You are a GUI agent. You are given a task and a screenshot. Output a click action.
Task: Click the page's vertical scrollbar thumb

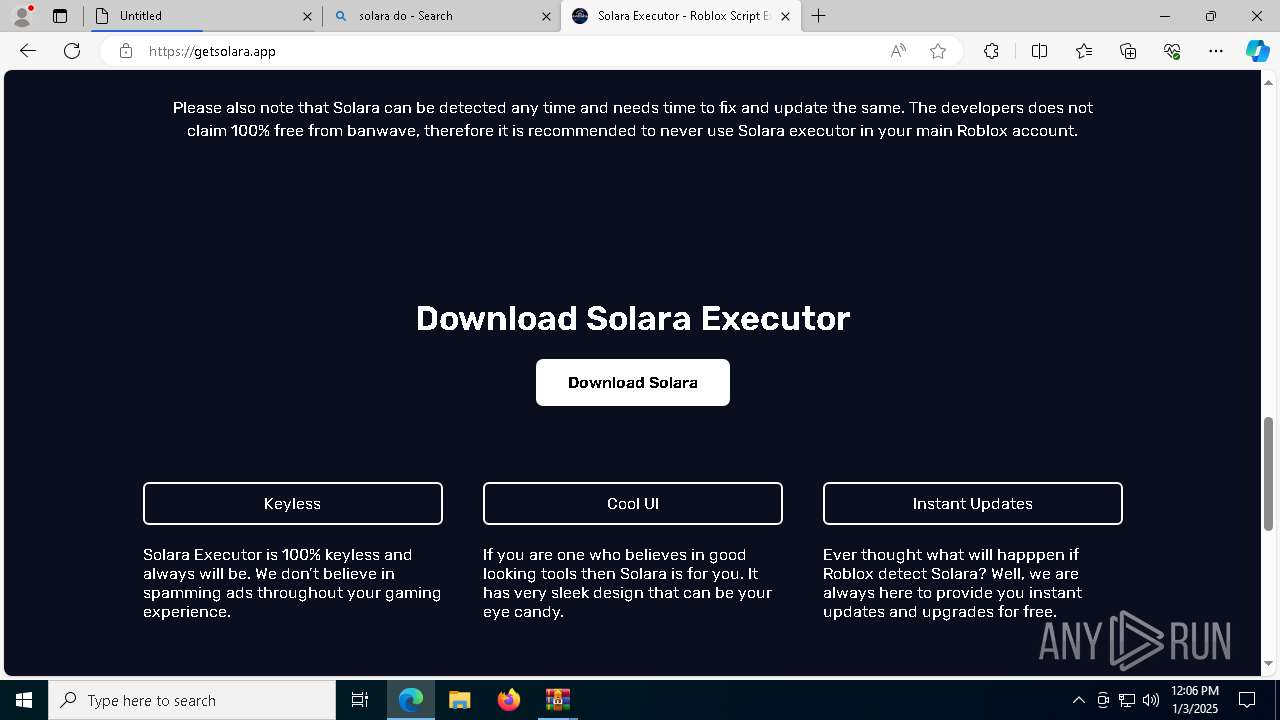click(1269, 473)
